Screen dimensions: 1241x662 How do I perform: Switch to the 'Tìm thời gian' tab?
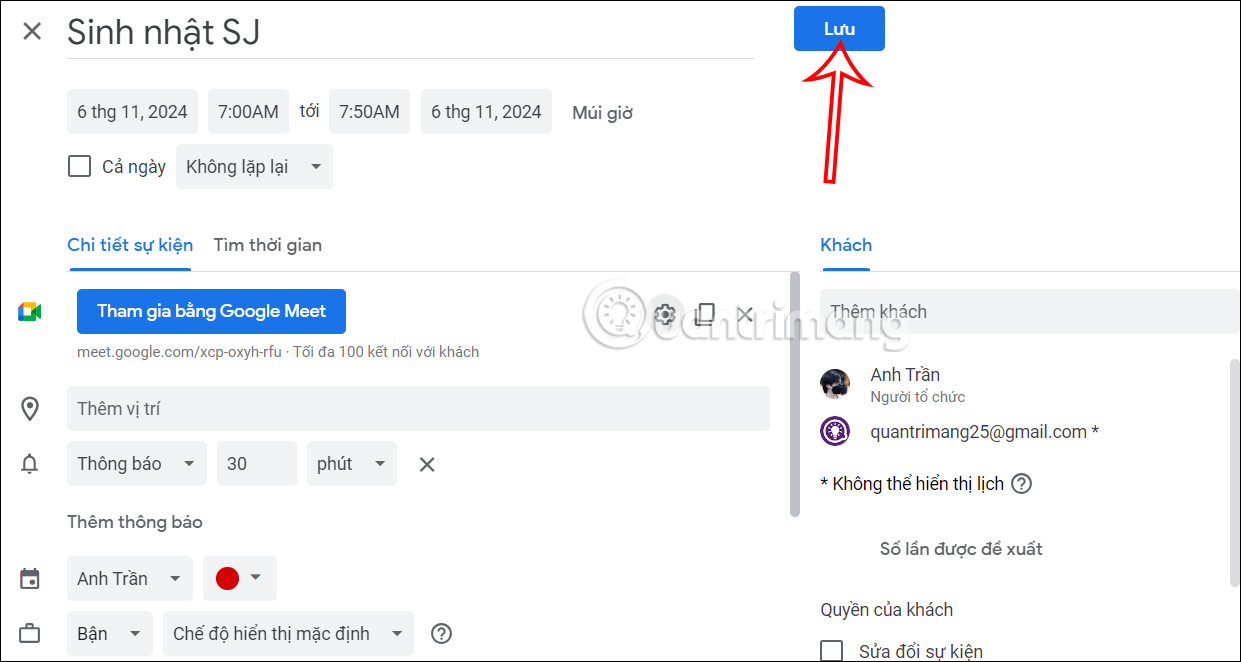[x=267, y=244]
